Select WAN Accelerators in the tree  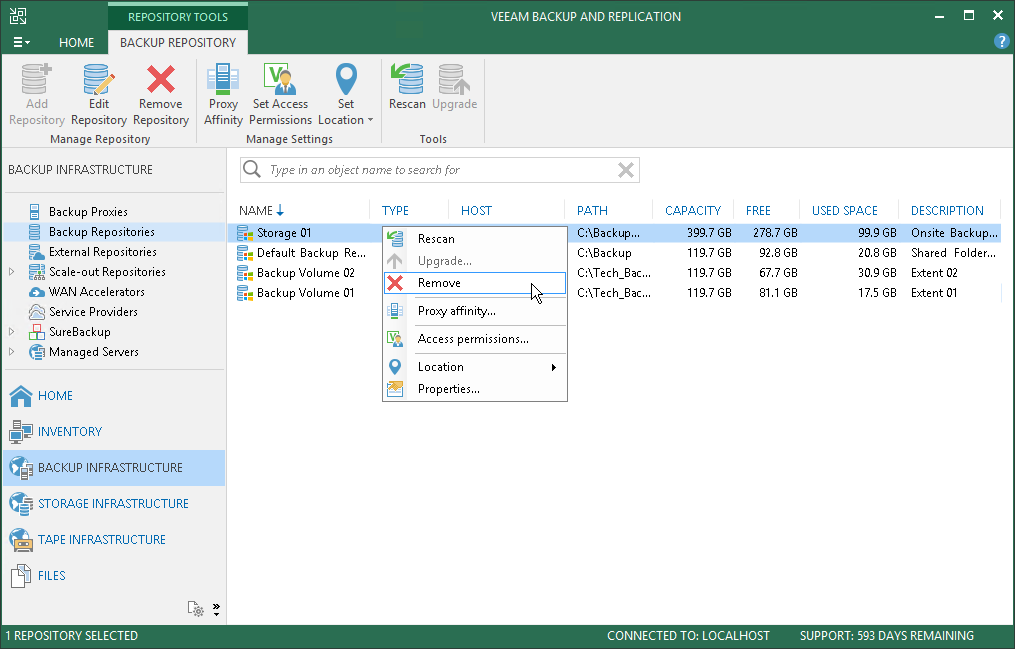[96, 292]
